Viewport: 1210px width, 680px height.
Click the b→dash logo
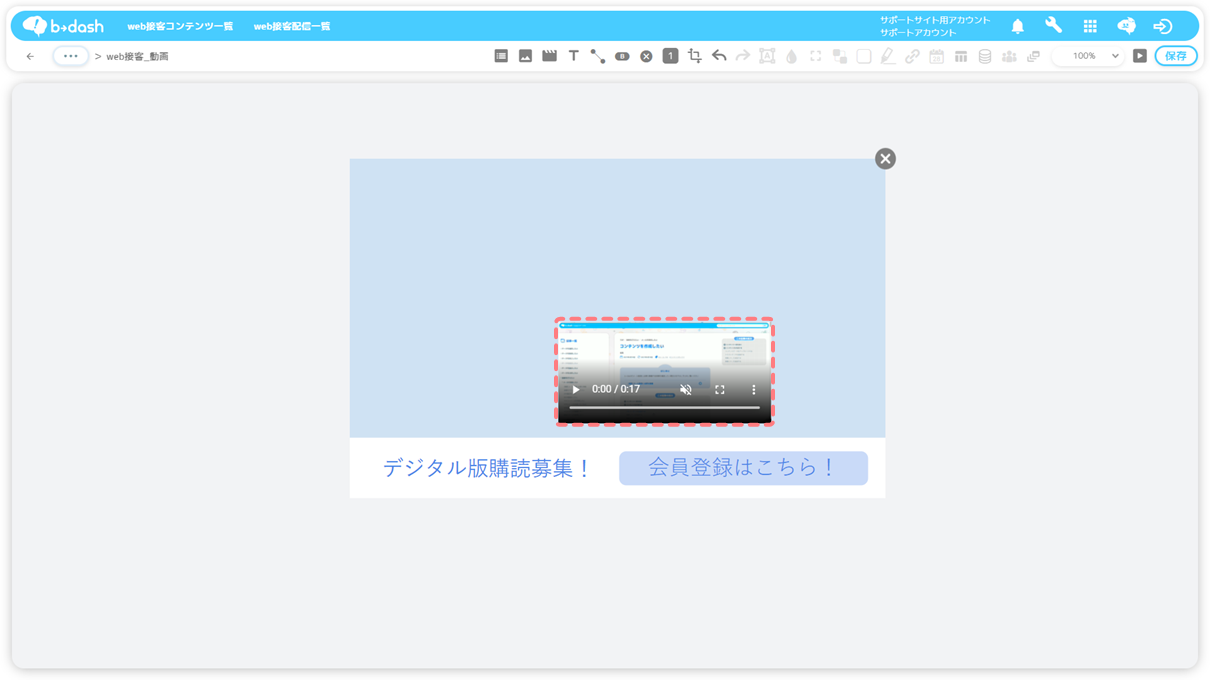click(63, 26)
